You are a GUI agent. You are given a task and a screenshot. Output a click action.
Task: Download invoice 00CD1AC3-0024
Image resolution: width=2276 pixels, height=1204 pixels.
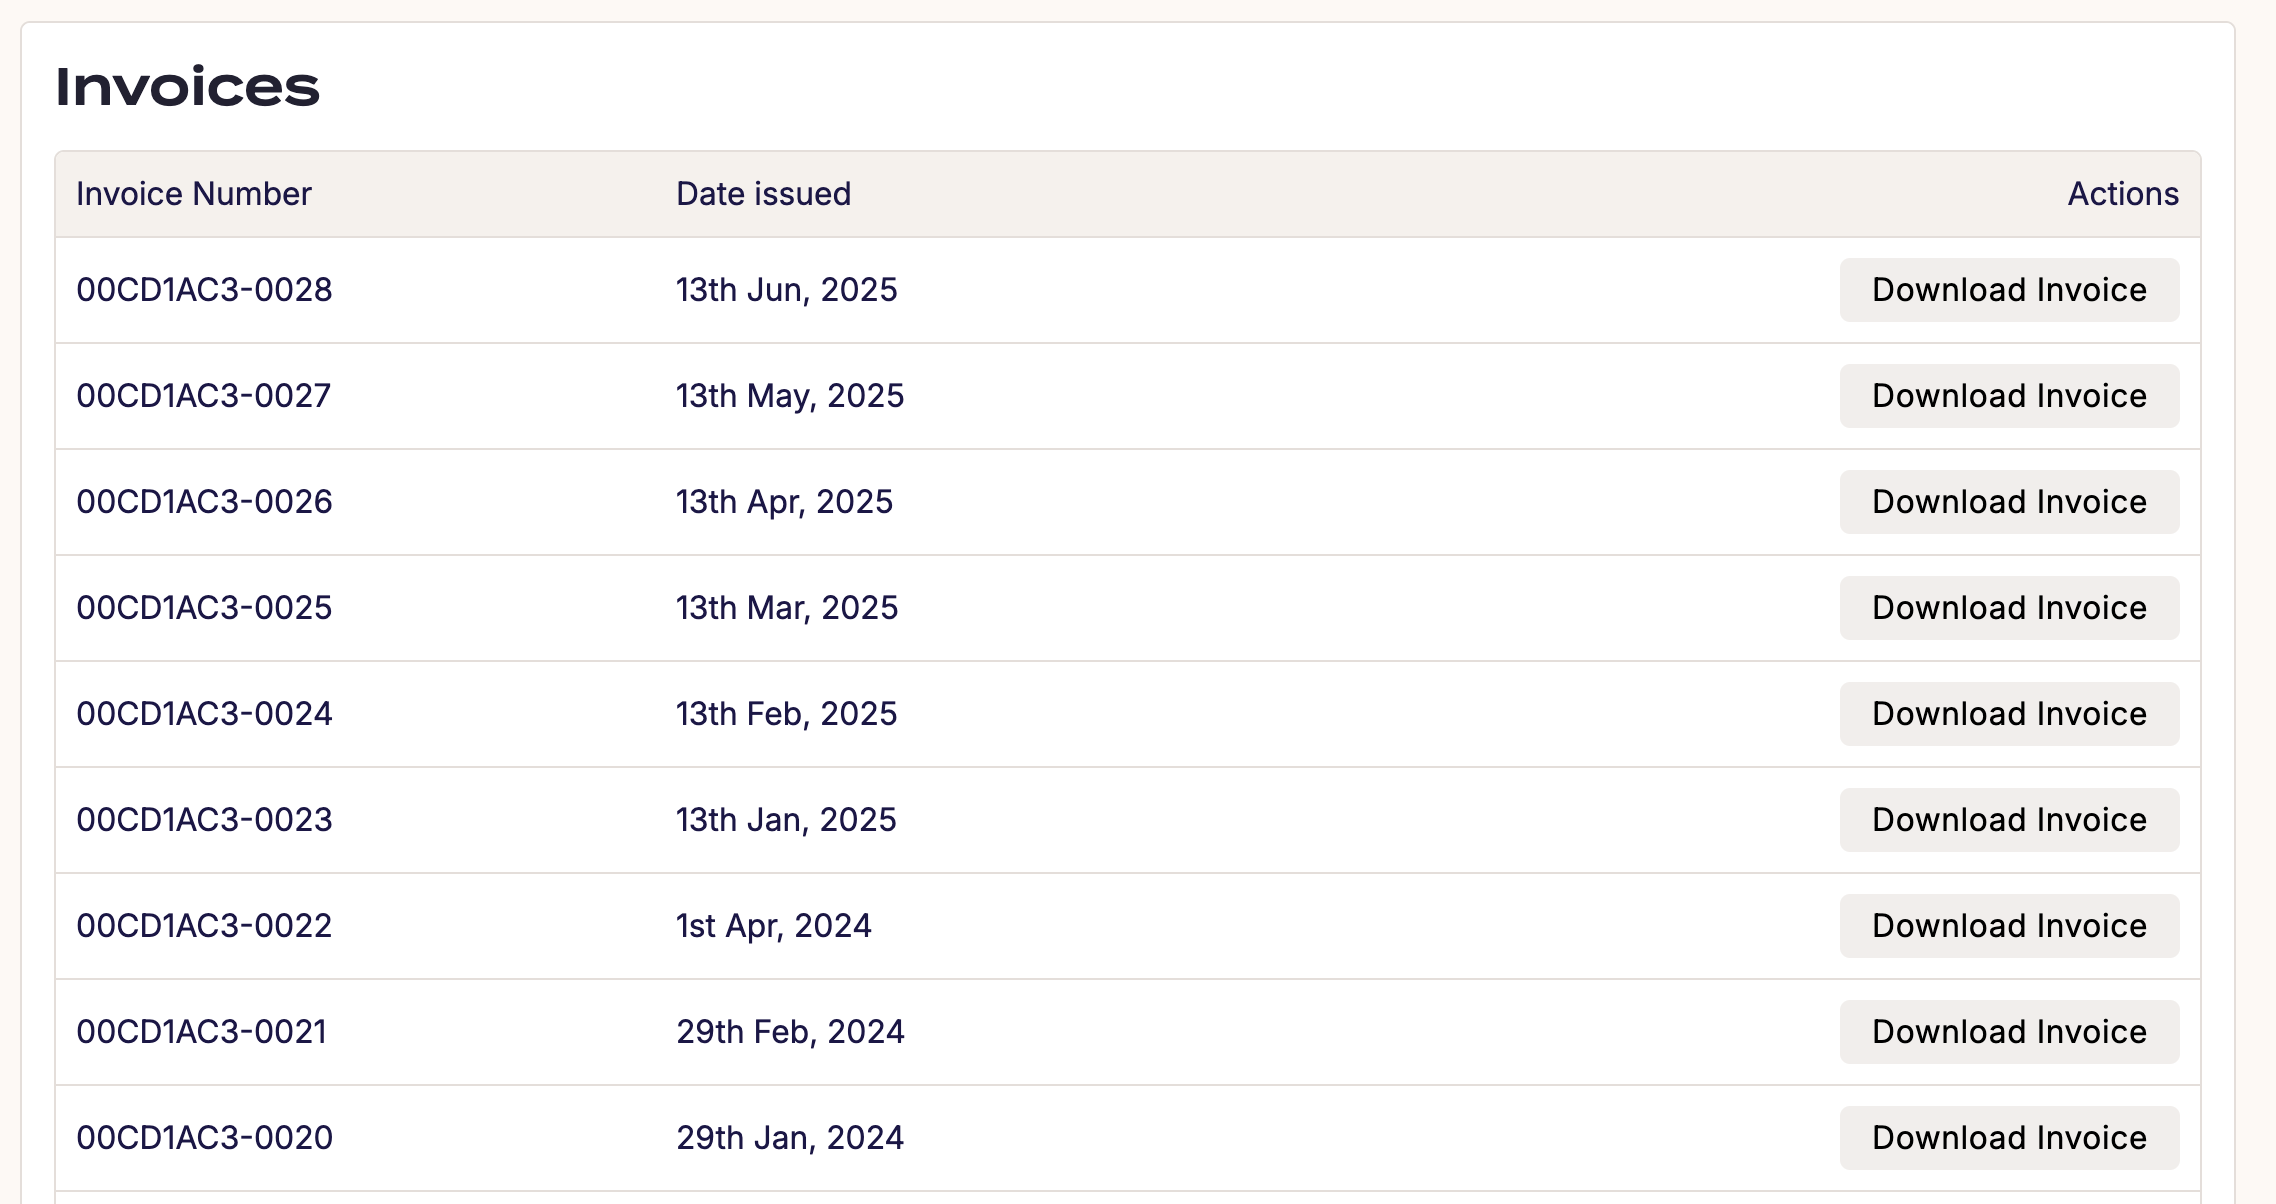(x=2008, y=714)
